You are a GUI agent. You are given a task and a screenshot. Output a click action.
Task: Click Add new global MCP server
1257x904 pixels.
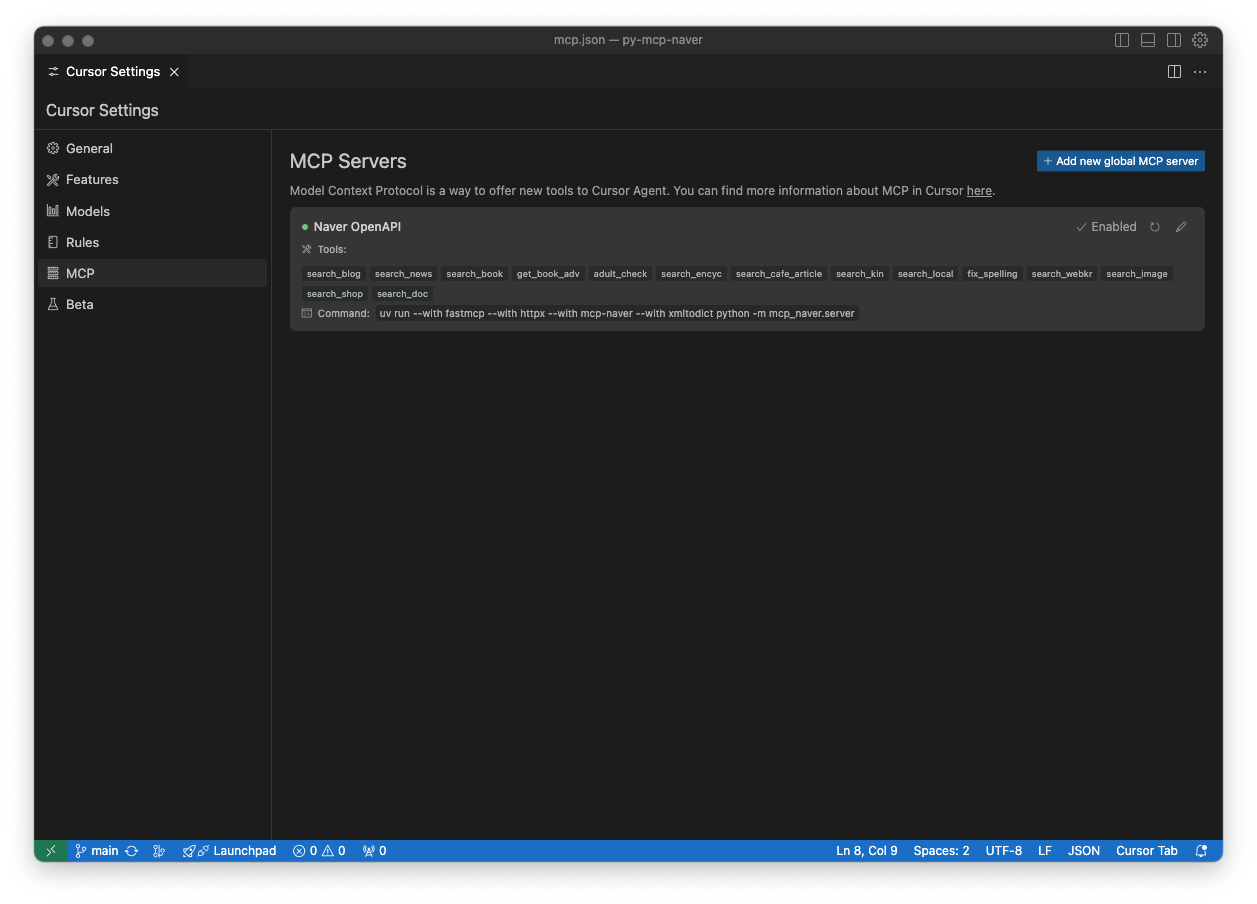[x=1119, y=160]
